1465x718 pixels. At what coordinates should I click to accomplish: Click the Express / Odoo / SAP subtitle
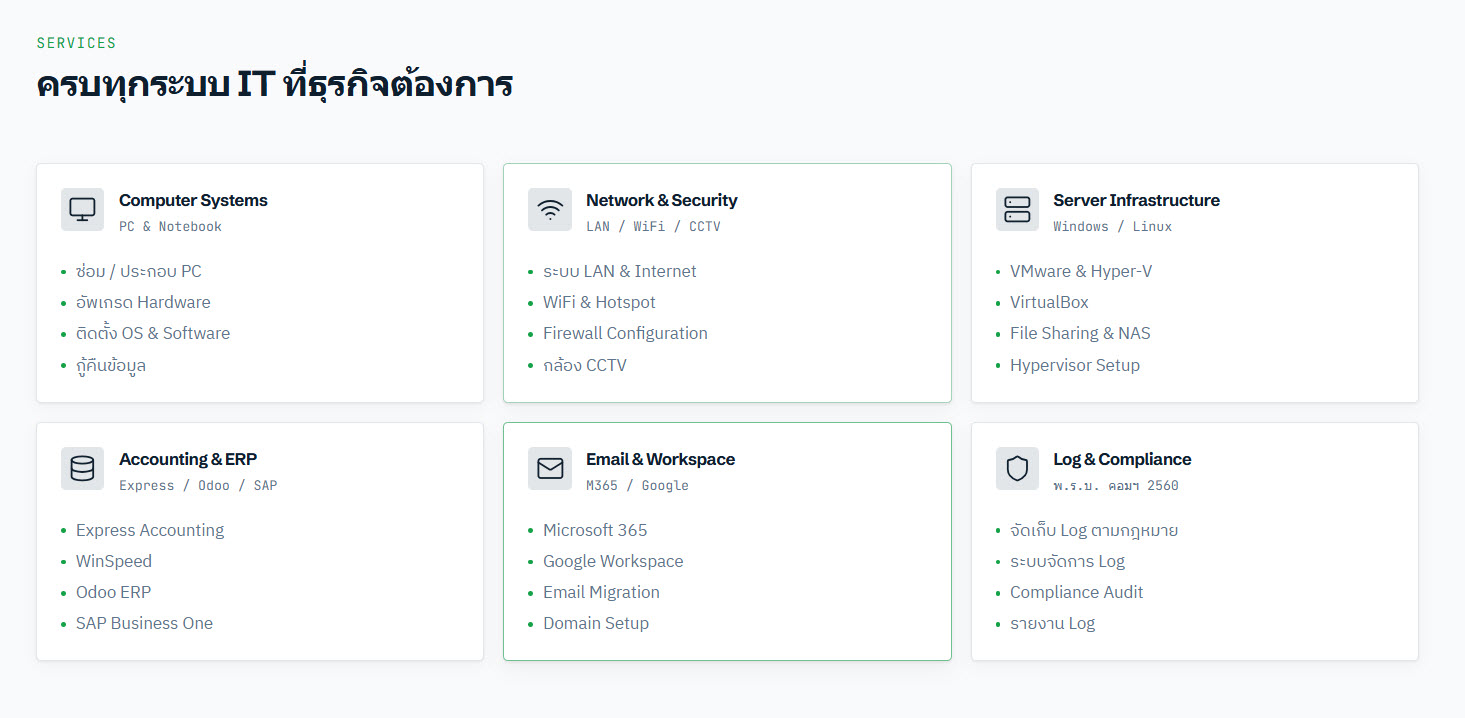click(x=198, y=486)
